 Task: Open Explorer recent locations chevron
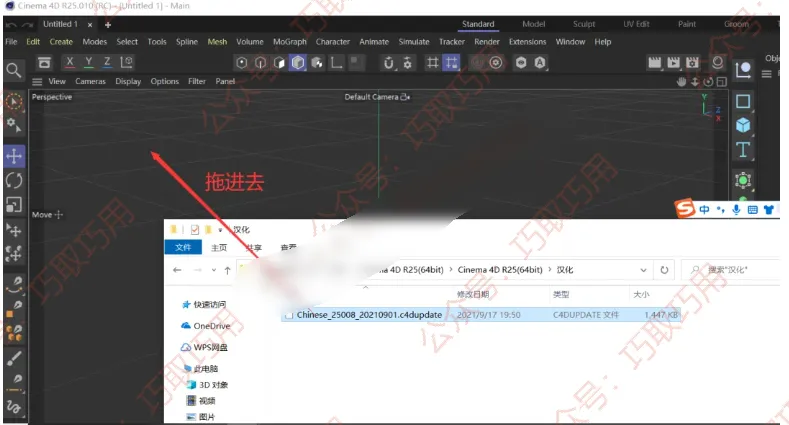pyautogui.click(x=214, y=270)
